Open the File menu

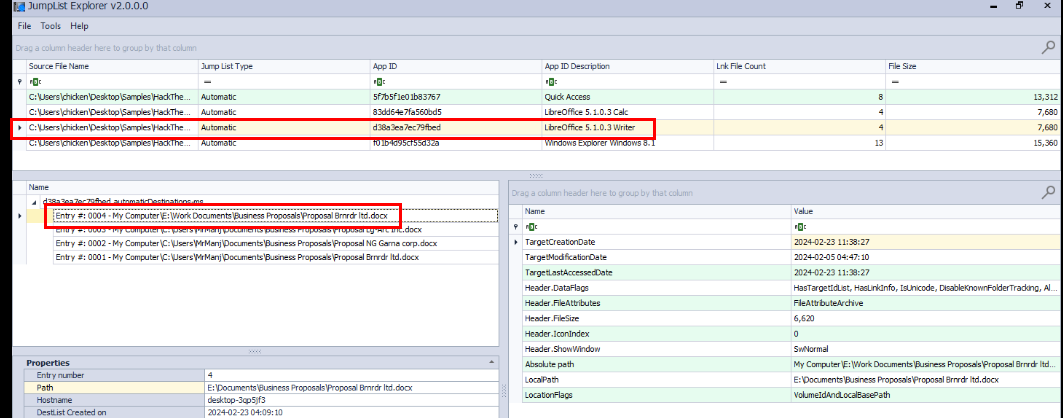24,26
